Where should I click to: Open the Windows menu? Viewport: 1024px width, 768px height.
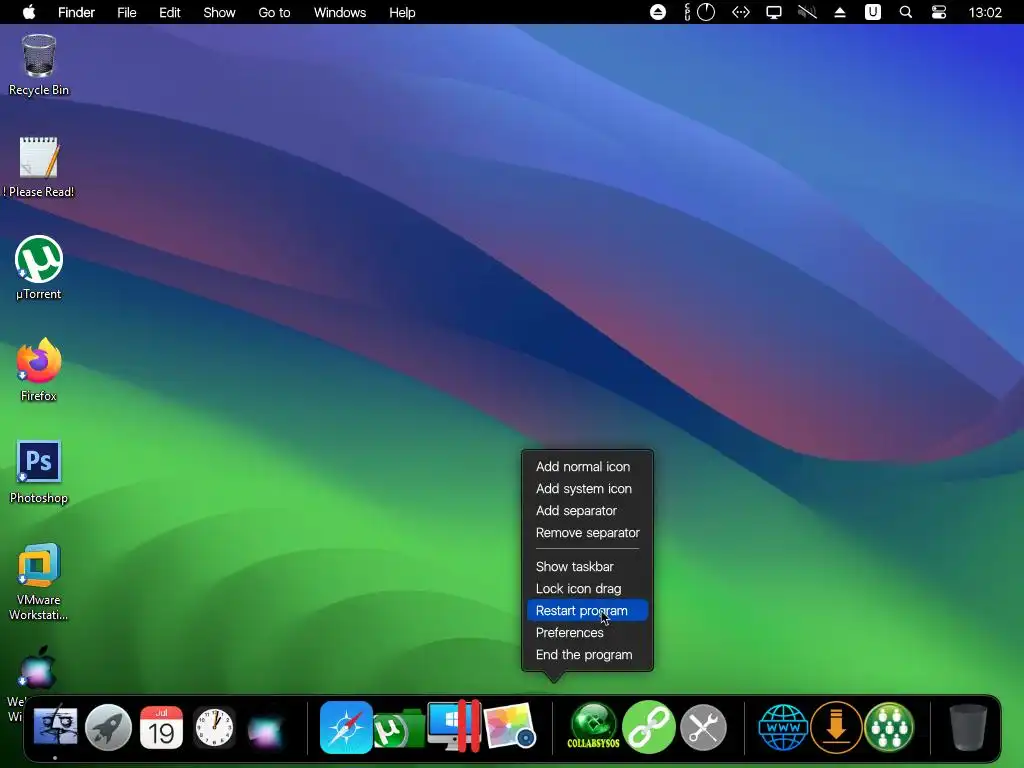(340, 12)
